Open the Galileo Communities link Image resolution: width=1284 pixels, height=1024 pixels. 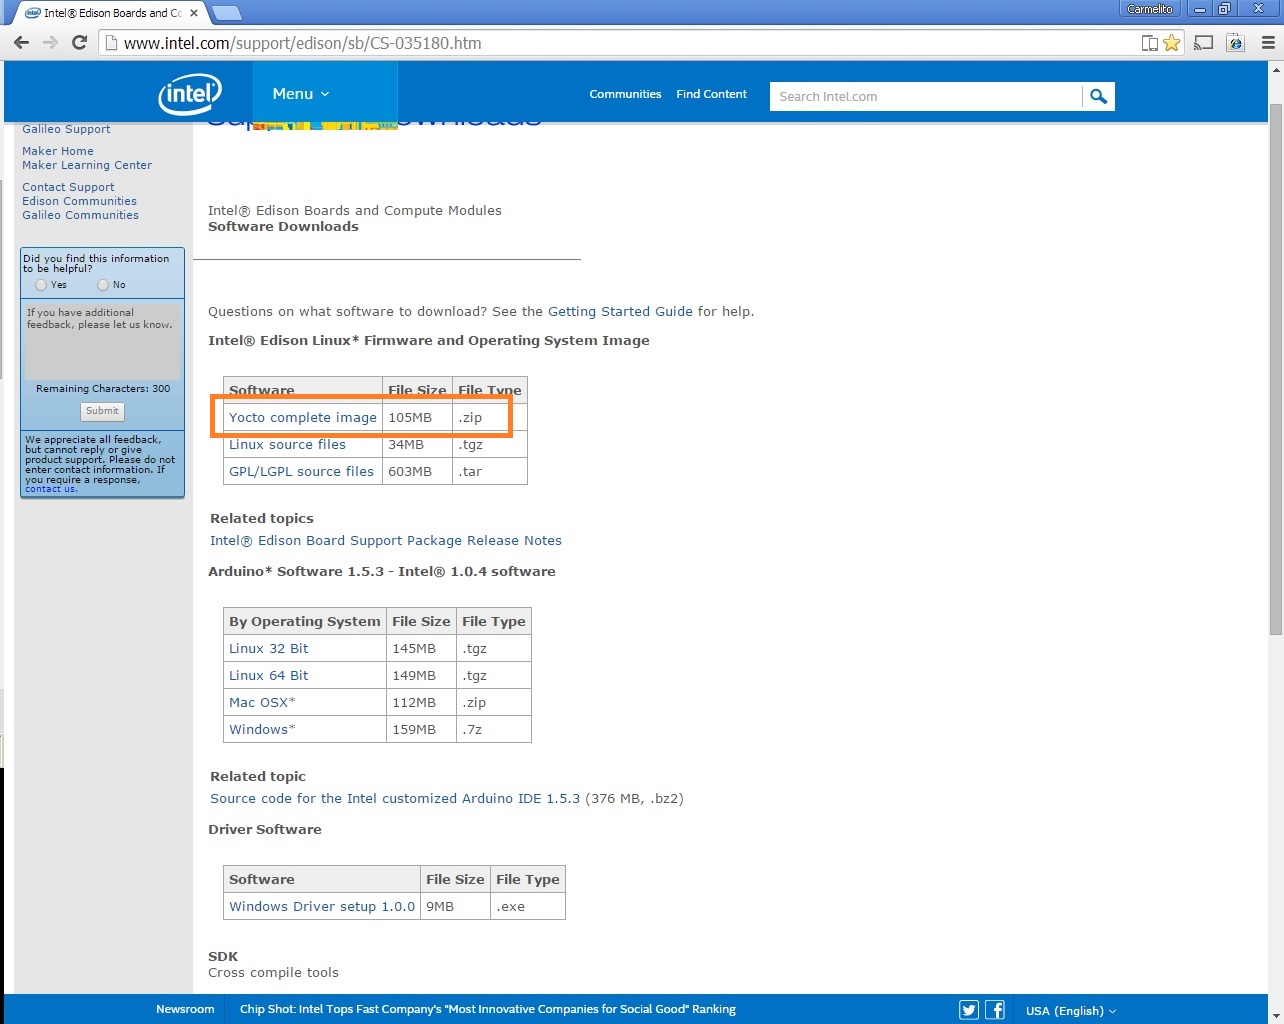(80, 215)
